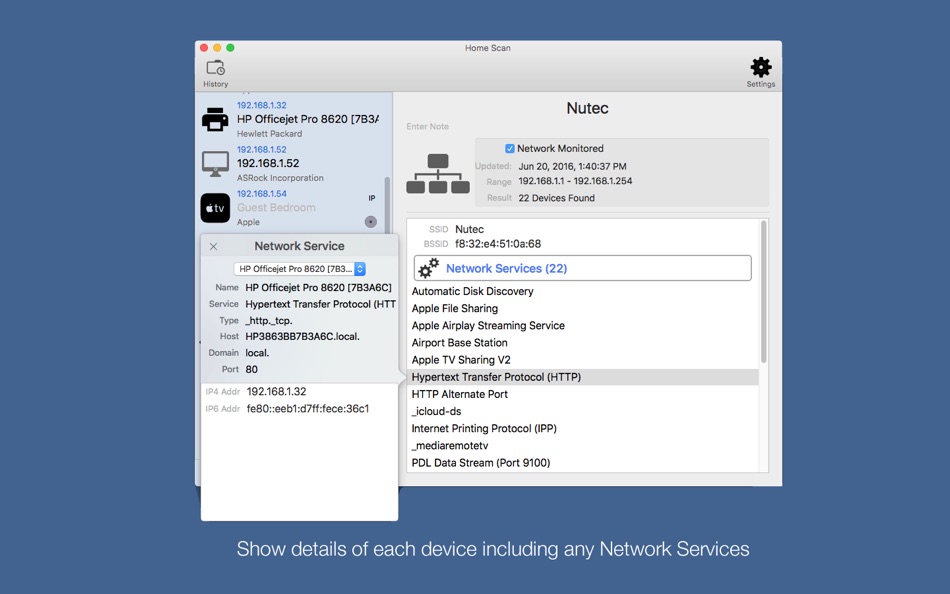Click the Domain local. value
This screenshot has height=594, width=950.
pos(257,353)
